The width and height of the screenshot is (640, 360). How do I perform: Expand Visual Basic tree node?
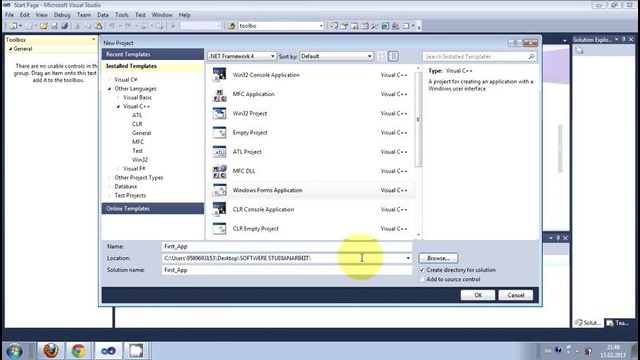coord(118,98)
